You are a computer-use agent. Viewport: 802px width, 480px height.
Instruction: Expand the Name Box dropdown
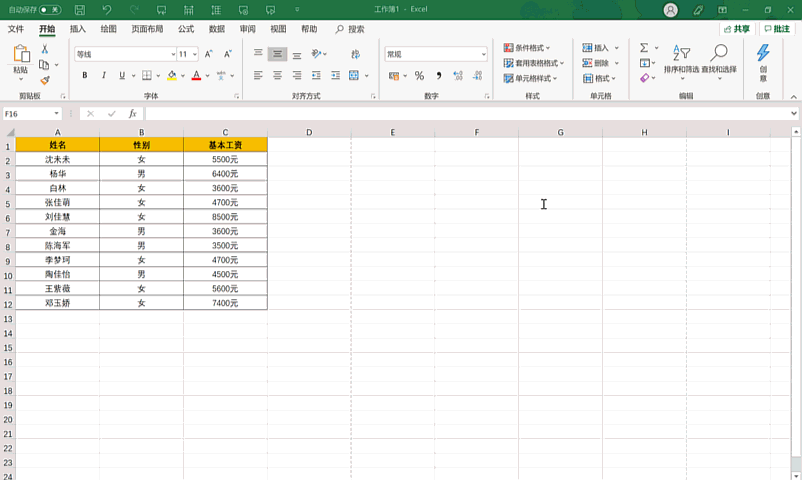click(x=56, y=114)
